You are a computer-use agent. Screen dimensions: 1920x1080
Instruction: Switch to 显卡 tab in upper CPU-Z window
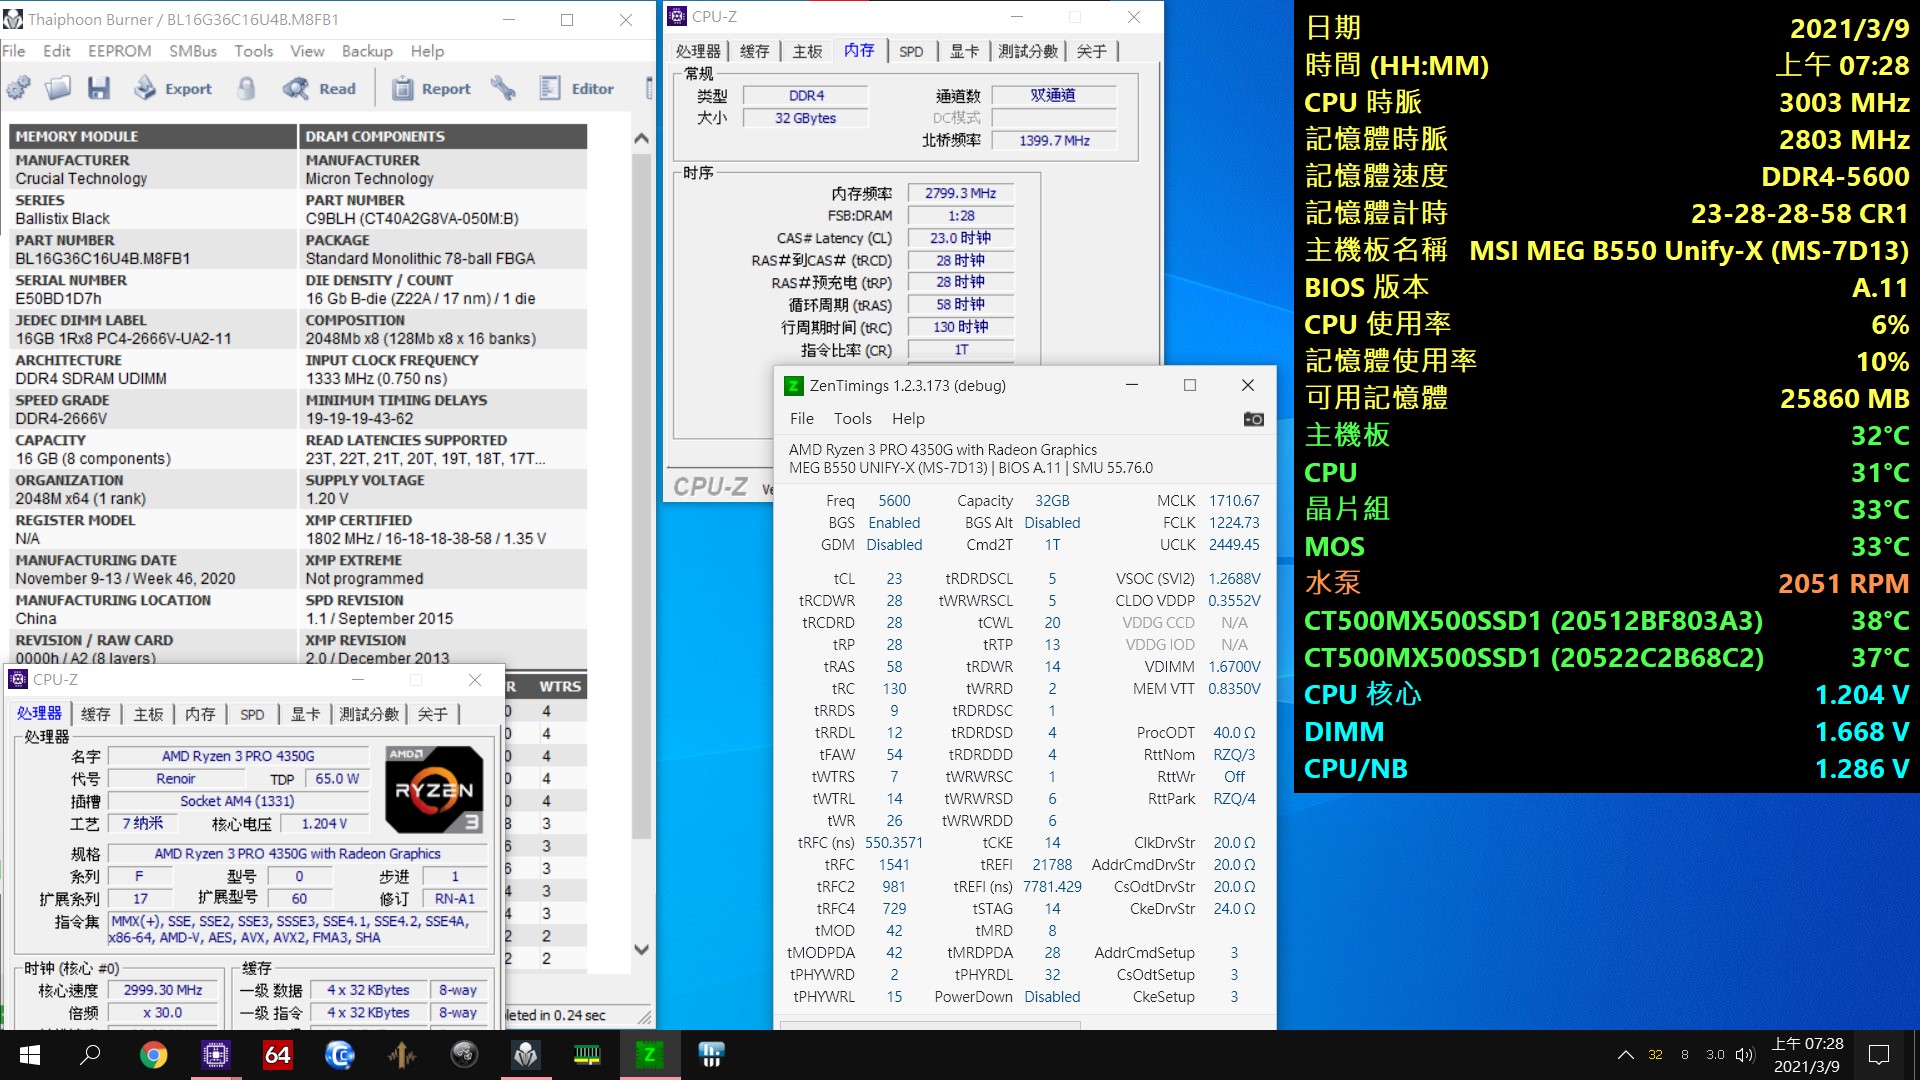(x=964, y=51)
